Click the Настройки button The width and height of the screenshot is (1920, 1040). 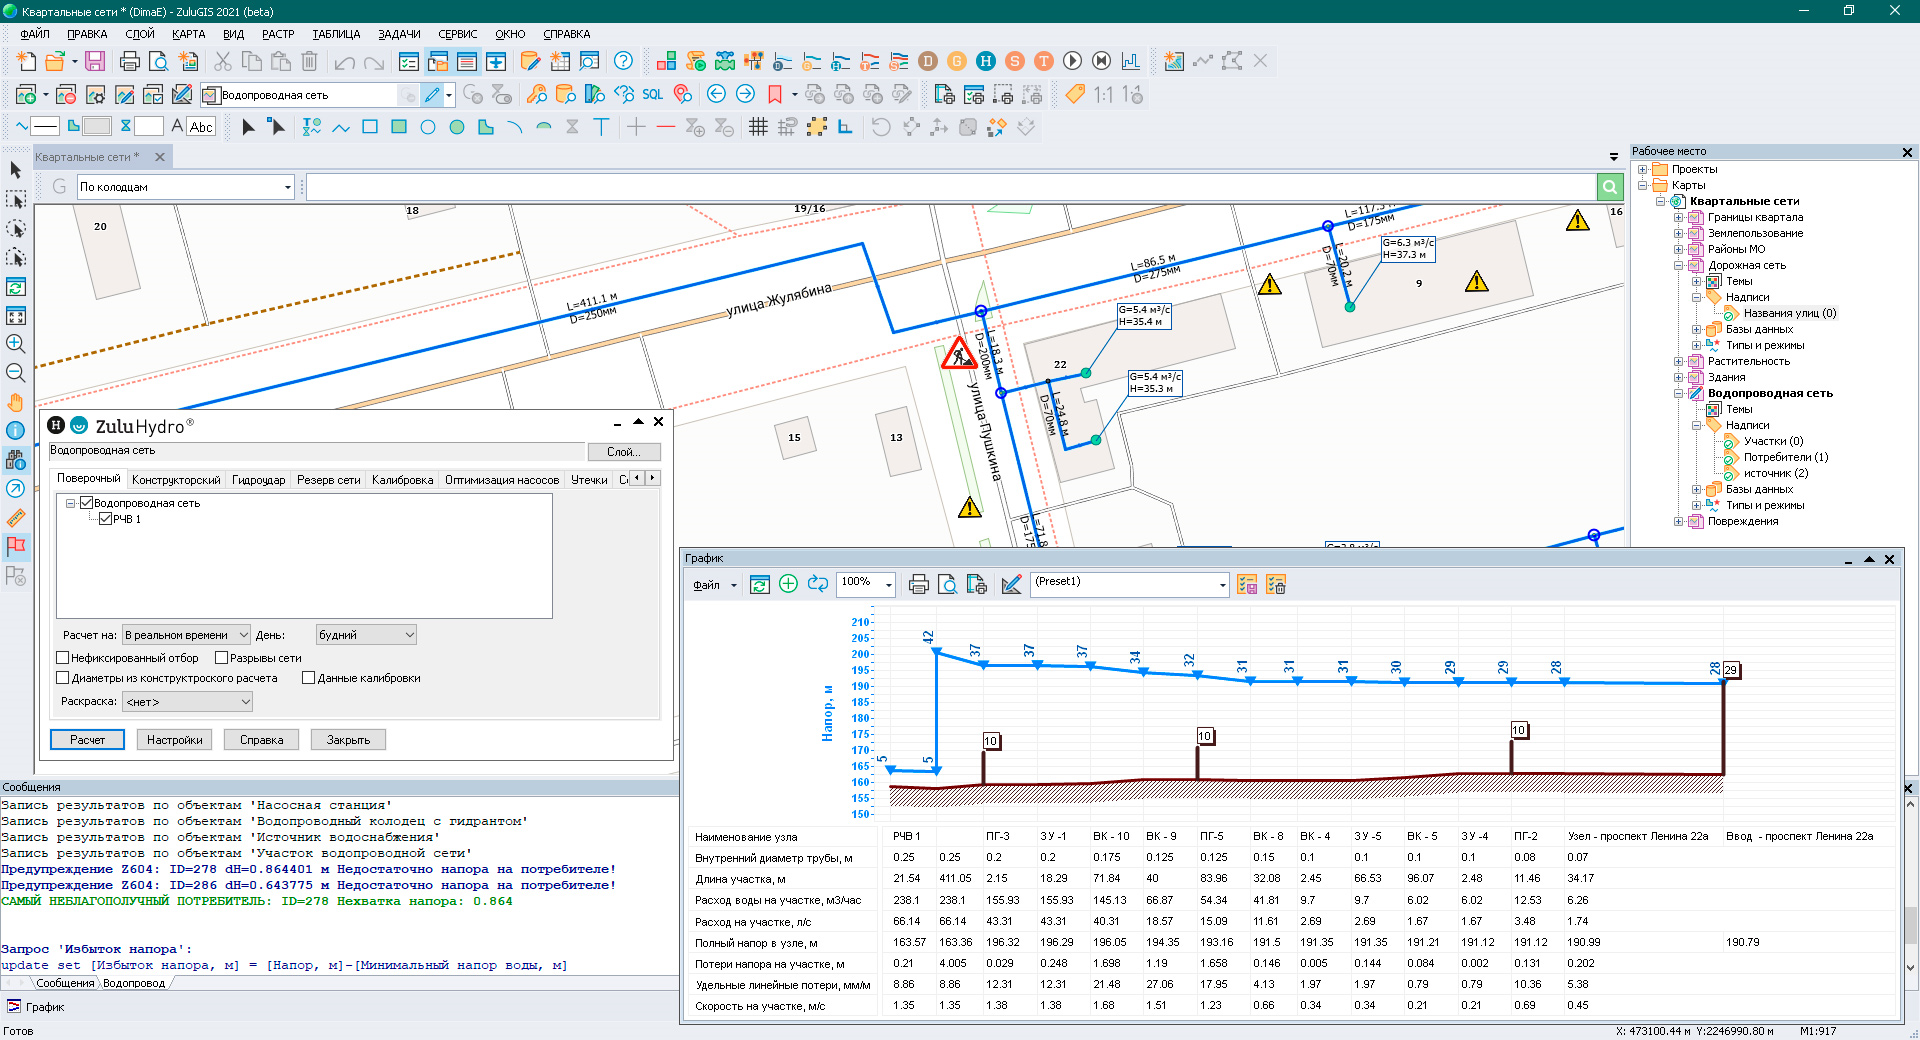point(174,740)
